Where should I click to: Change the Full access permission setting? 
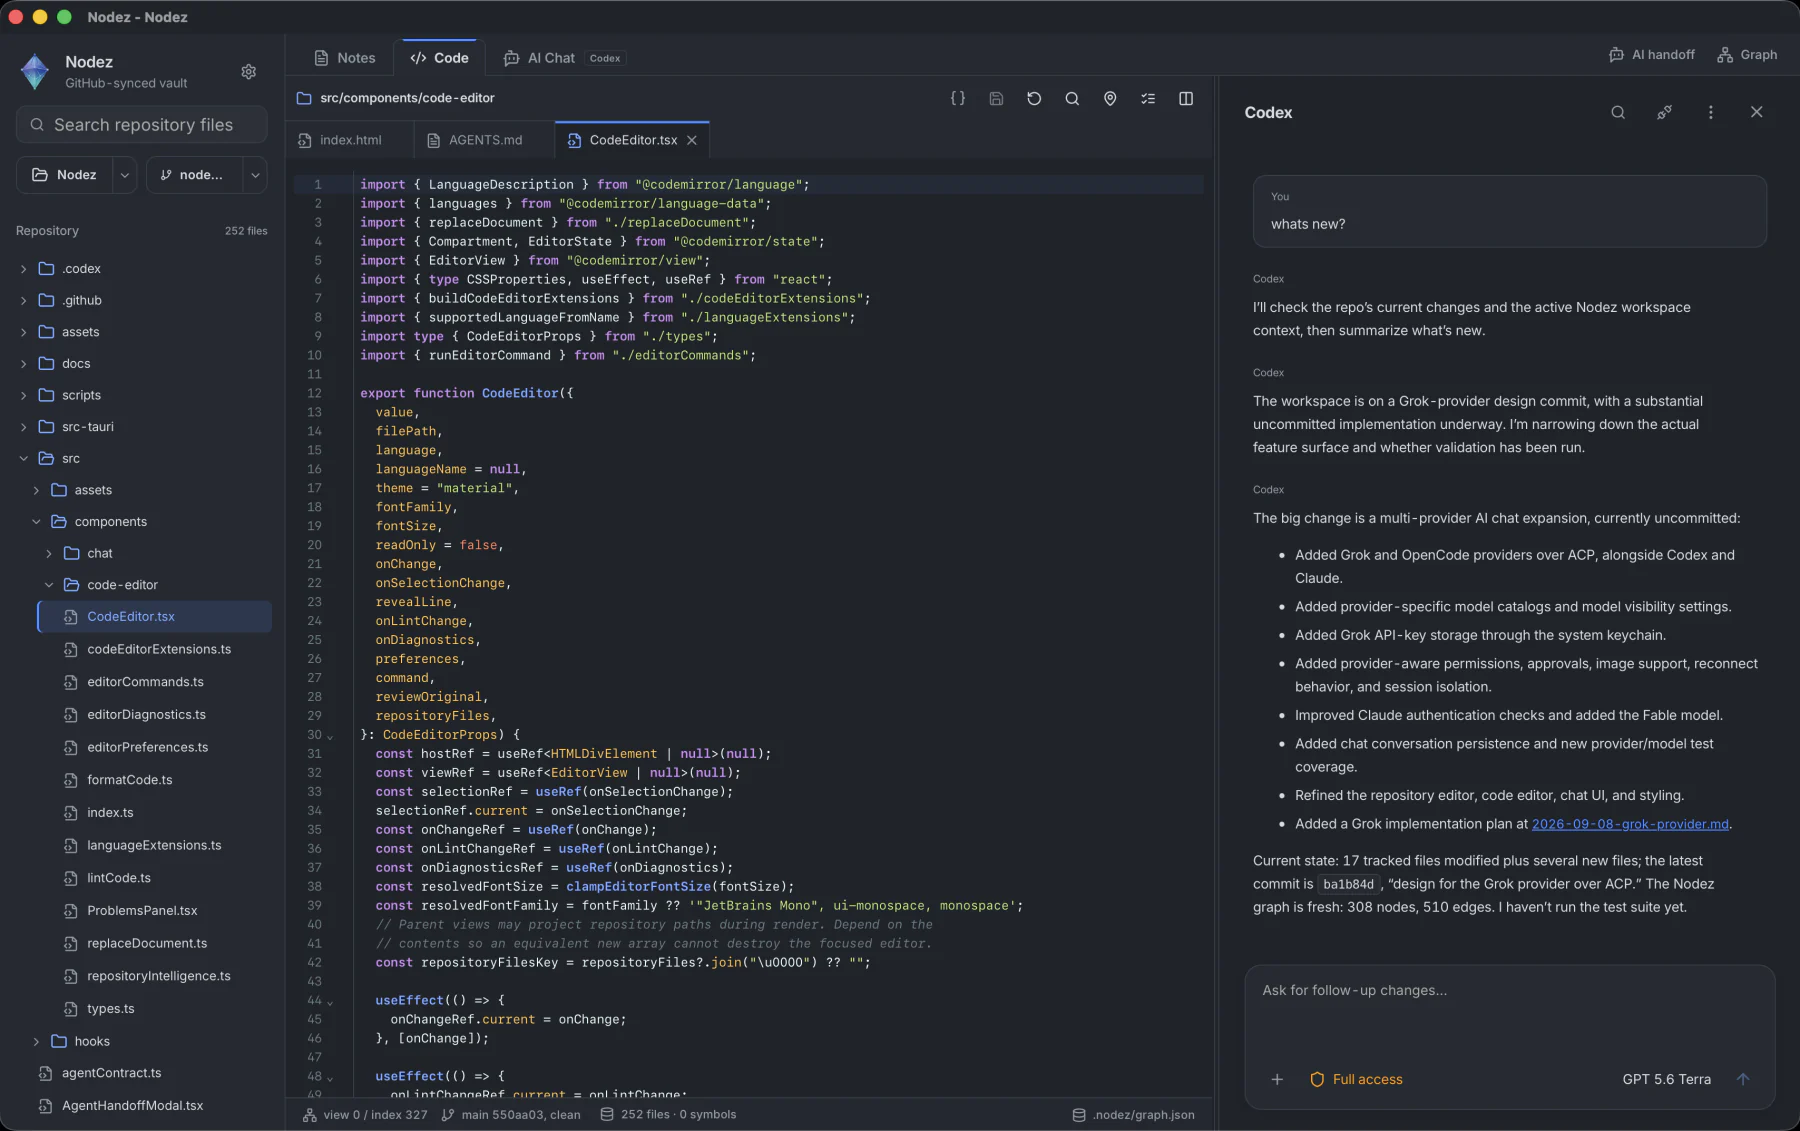point(1356,1079)
